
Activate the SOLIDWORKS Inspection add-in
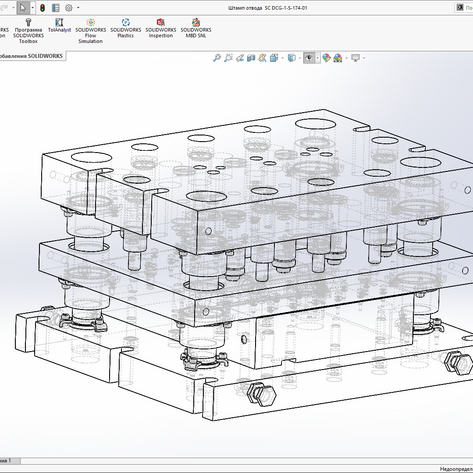(x=161, y=28)
